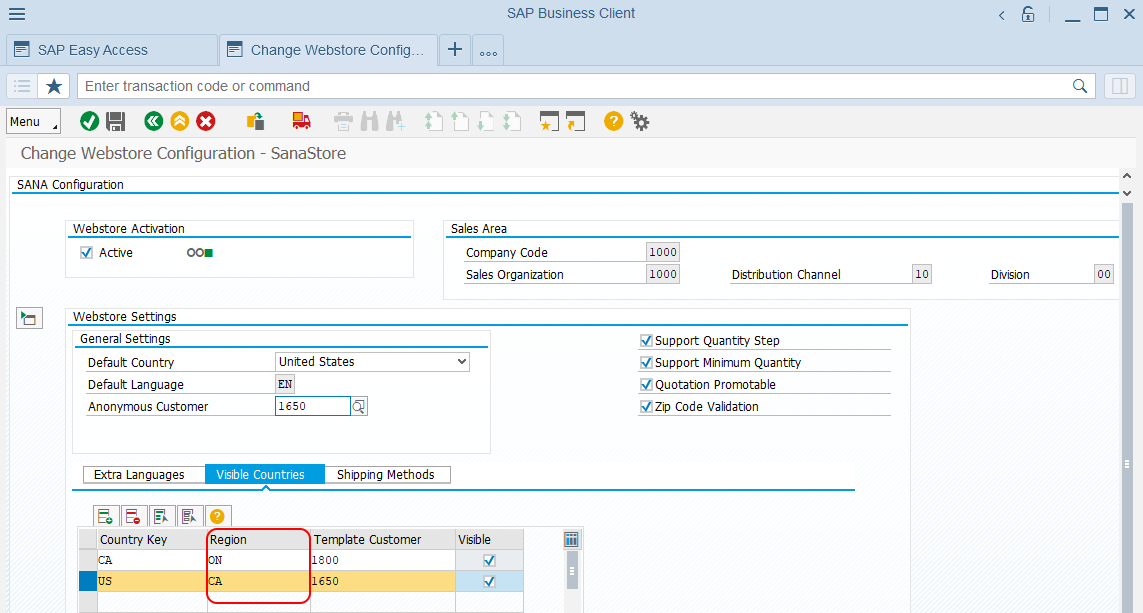Click the green checkmark Enter icon

tap(90, 122)
